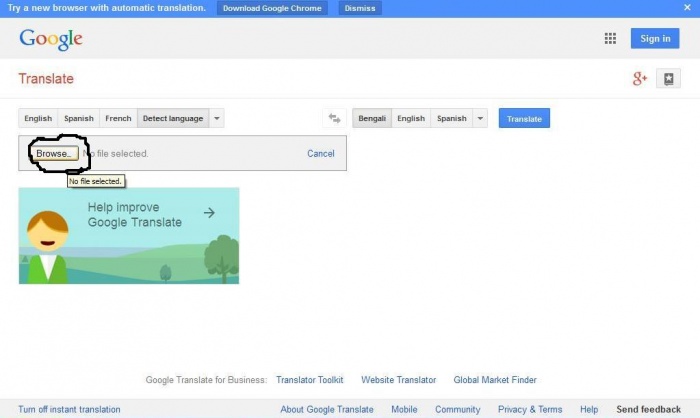Expand source language dropdown arrow
The height and width of the screenshot is (418, 700).
(217, 118)
